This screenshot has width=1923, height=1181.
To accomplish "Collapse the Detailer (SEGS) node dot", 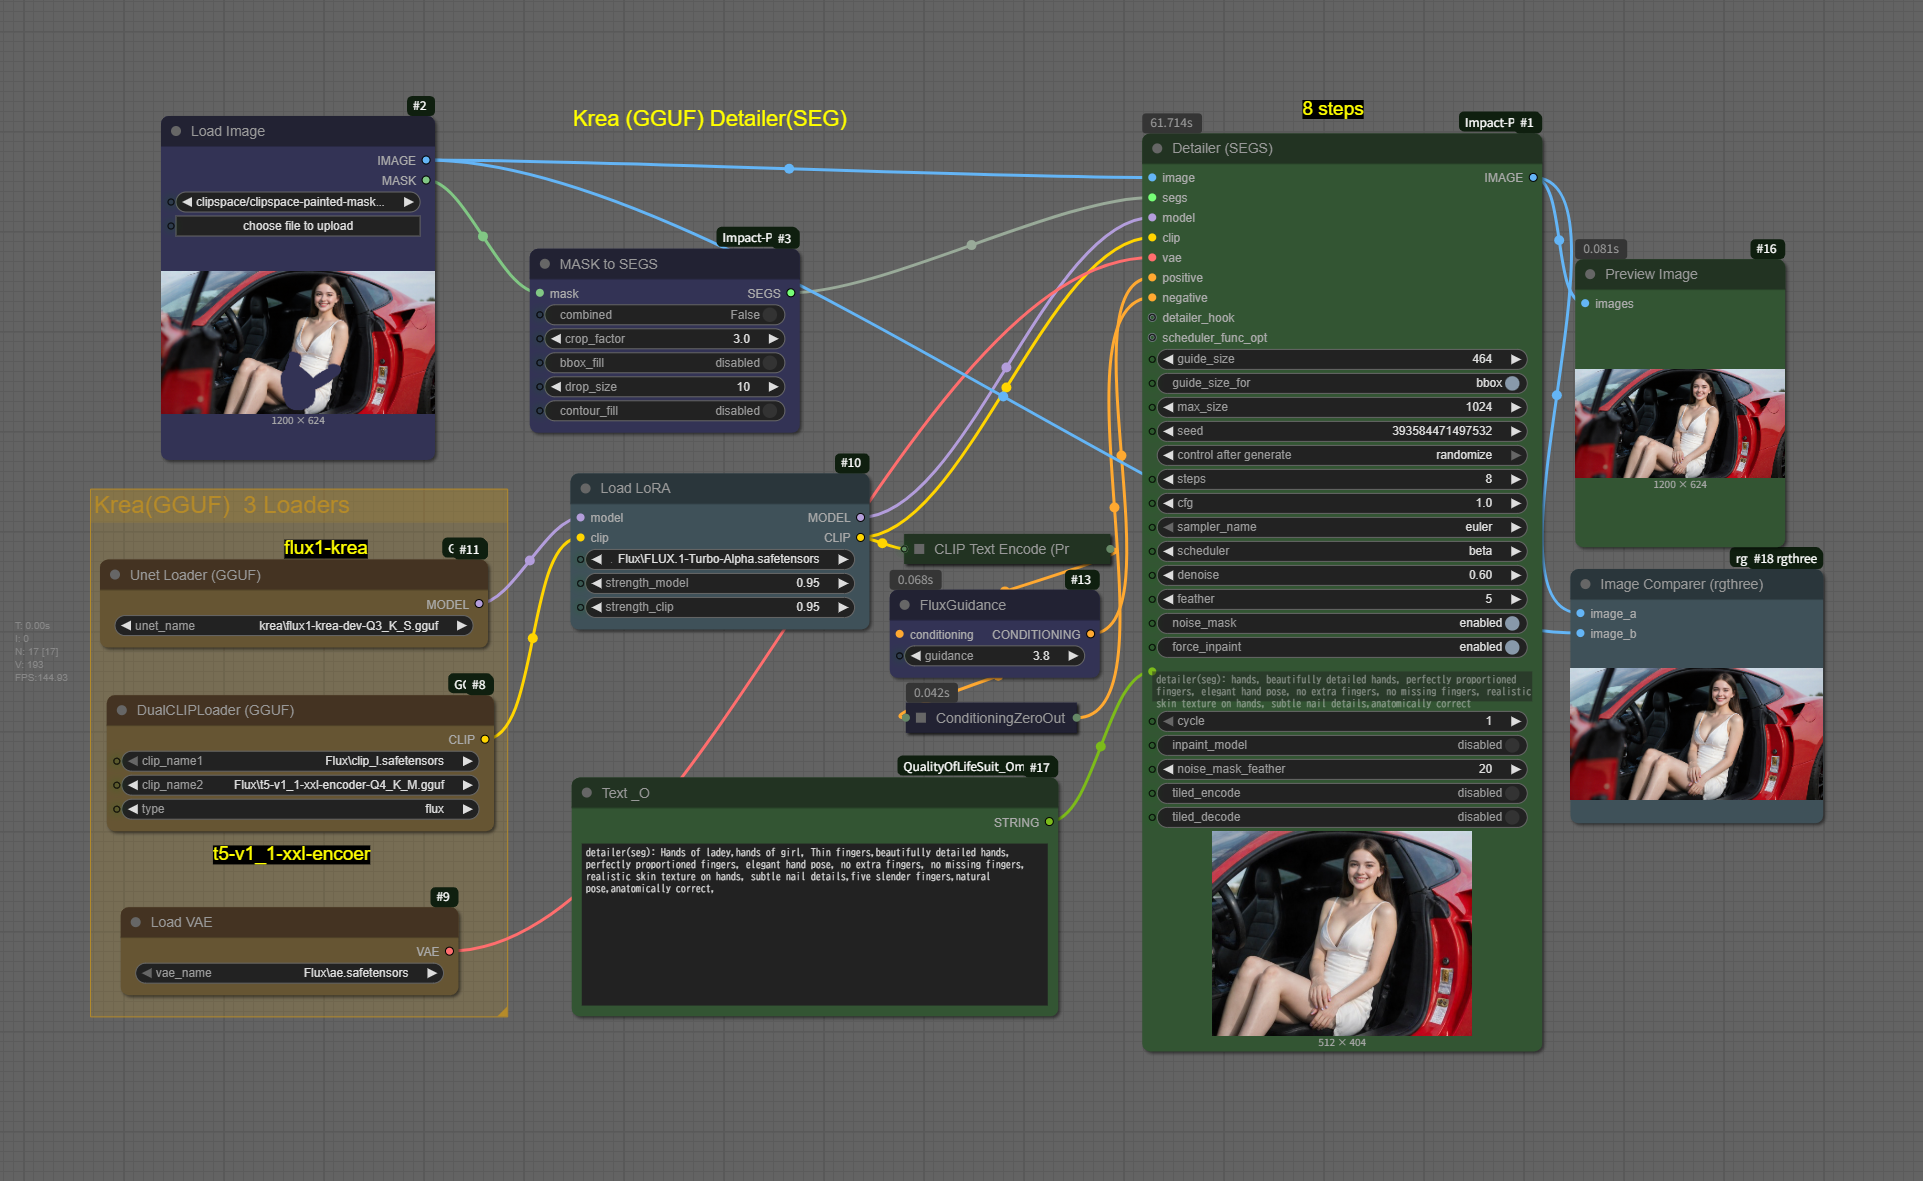I will click(1157, 148).
